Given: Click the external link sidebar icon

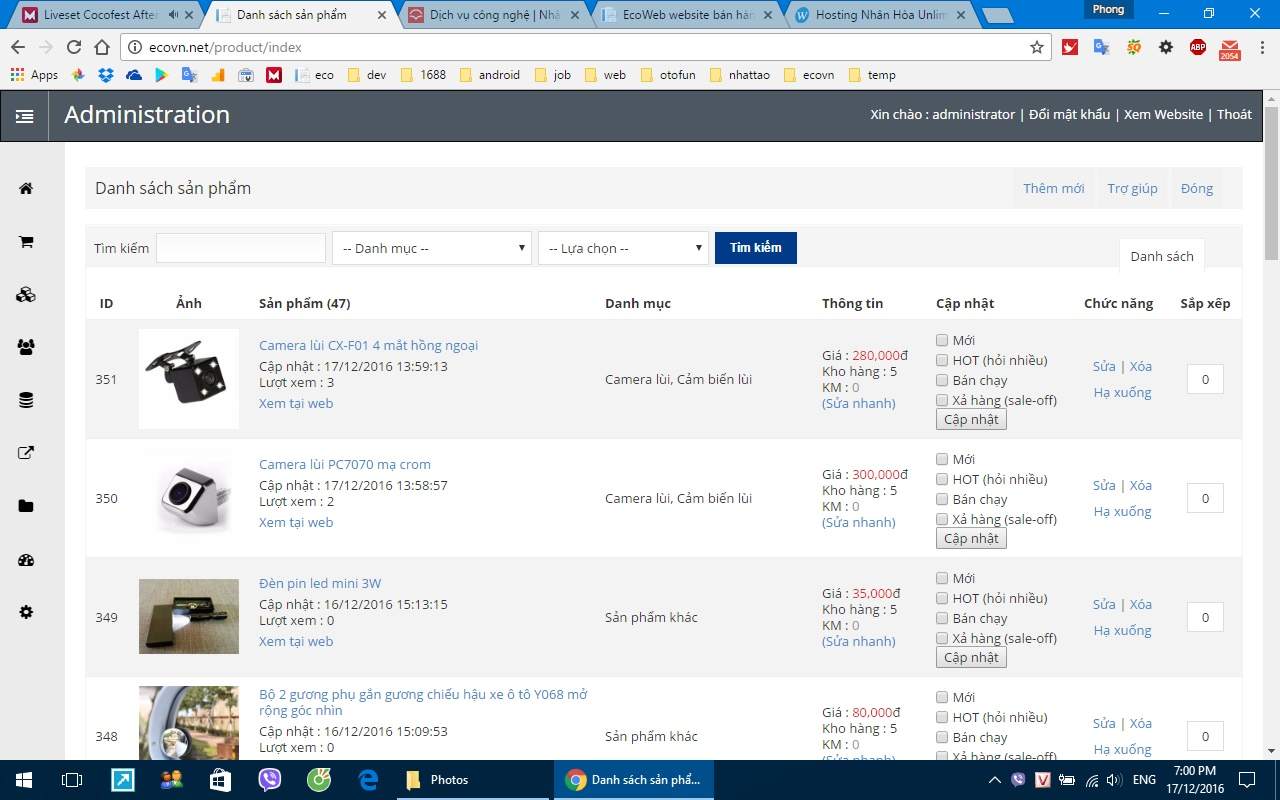Looking at the screenshot, I should click(x=26, y=453).
